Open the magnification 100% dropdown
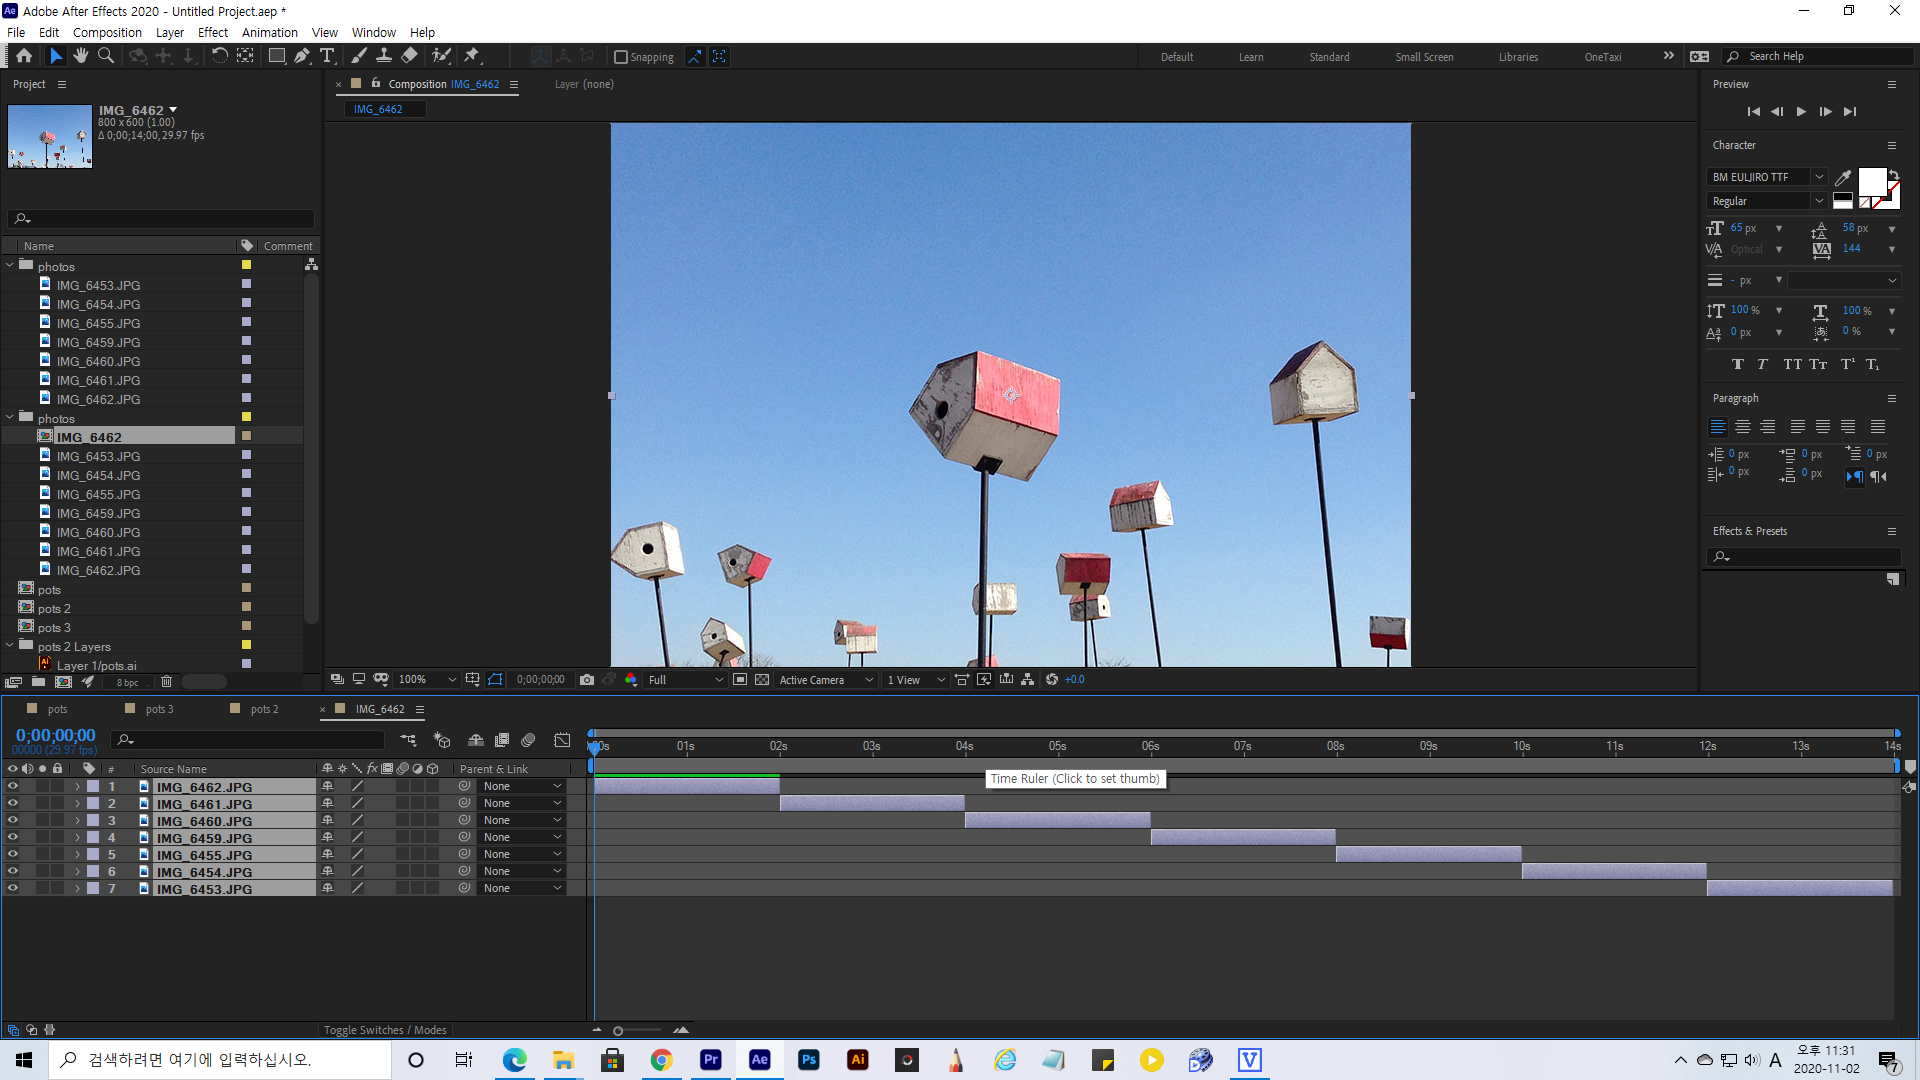The height and width of the screenshot is (1080, 1920). 427,680
